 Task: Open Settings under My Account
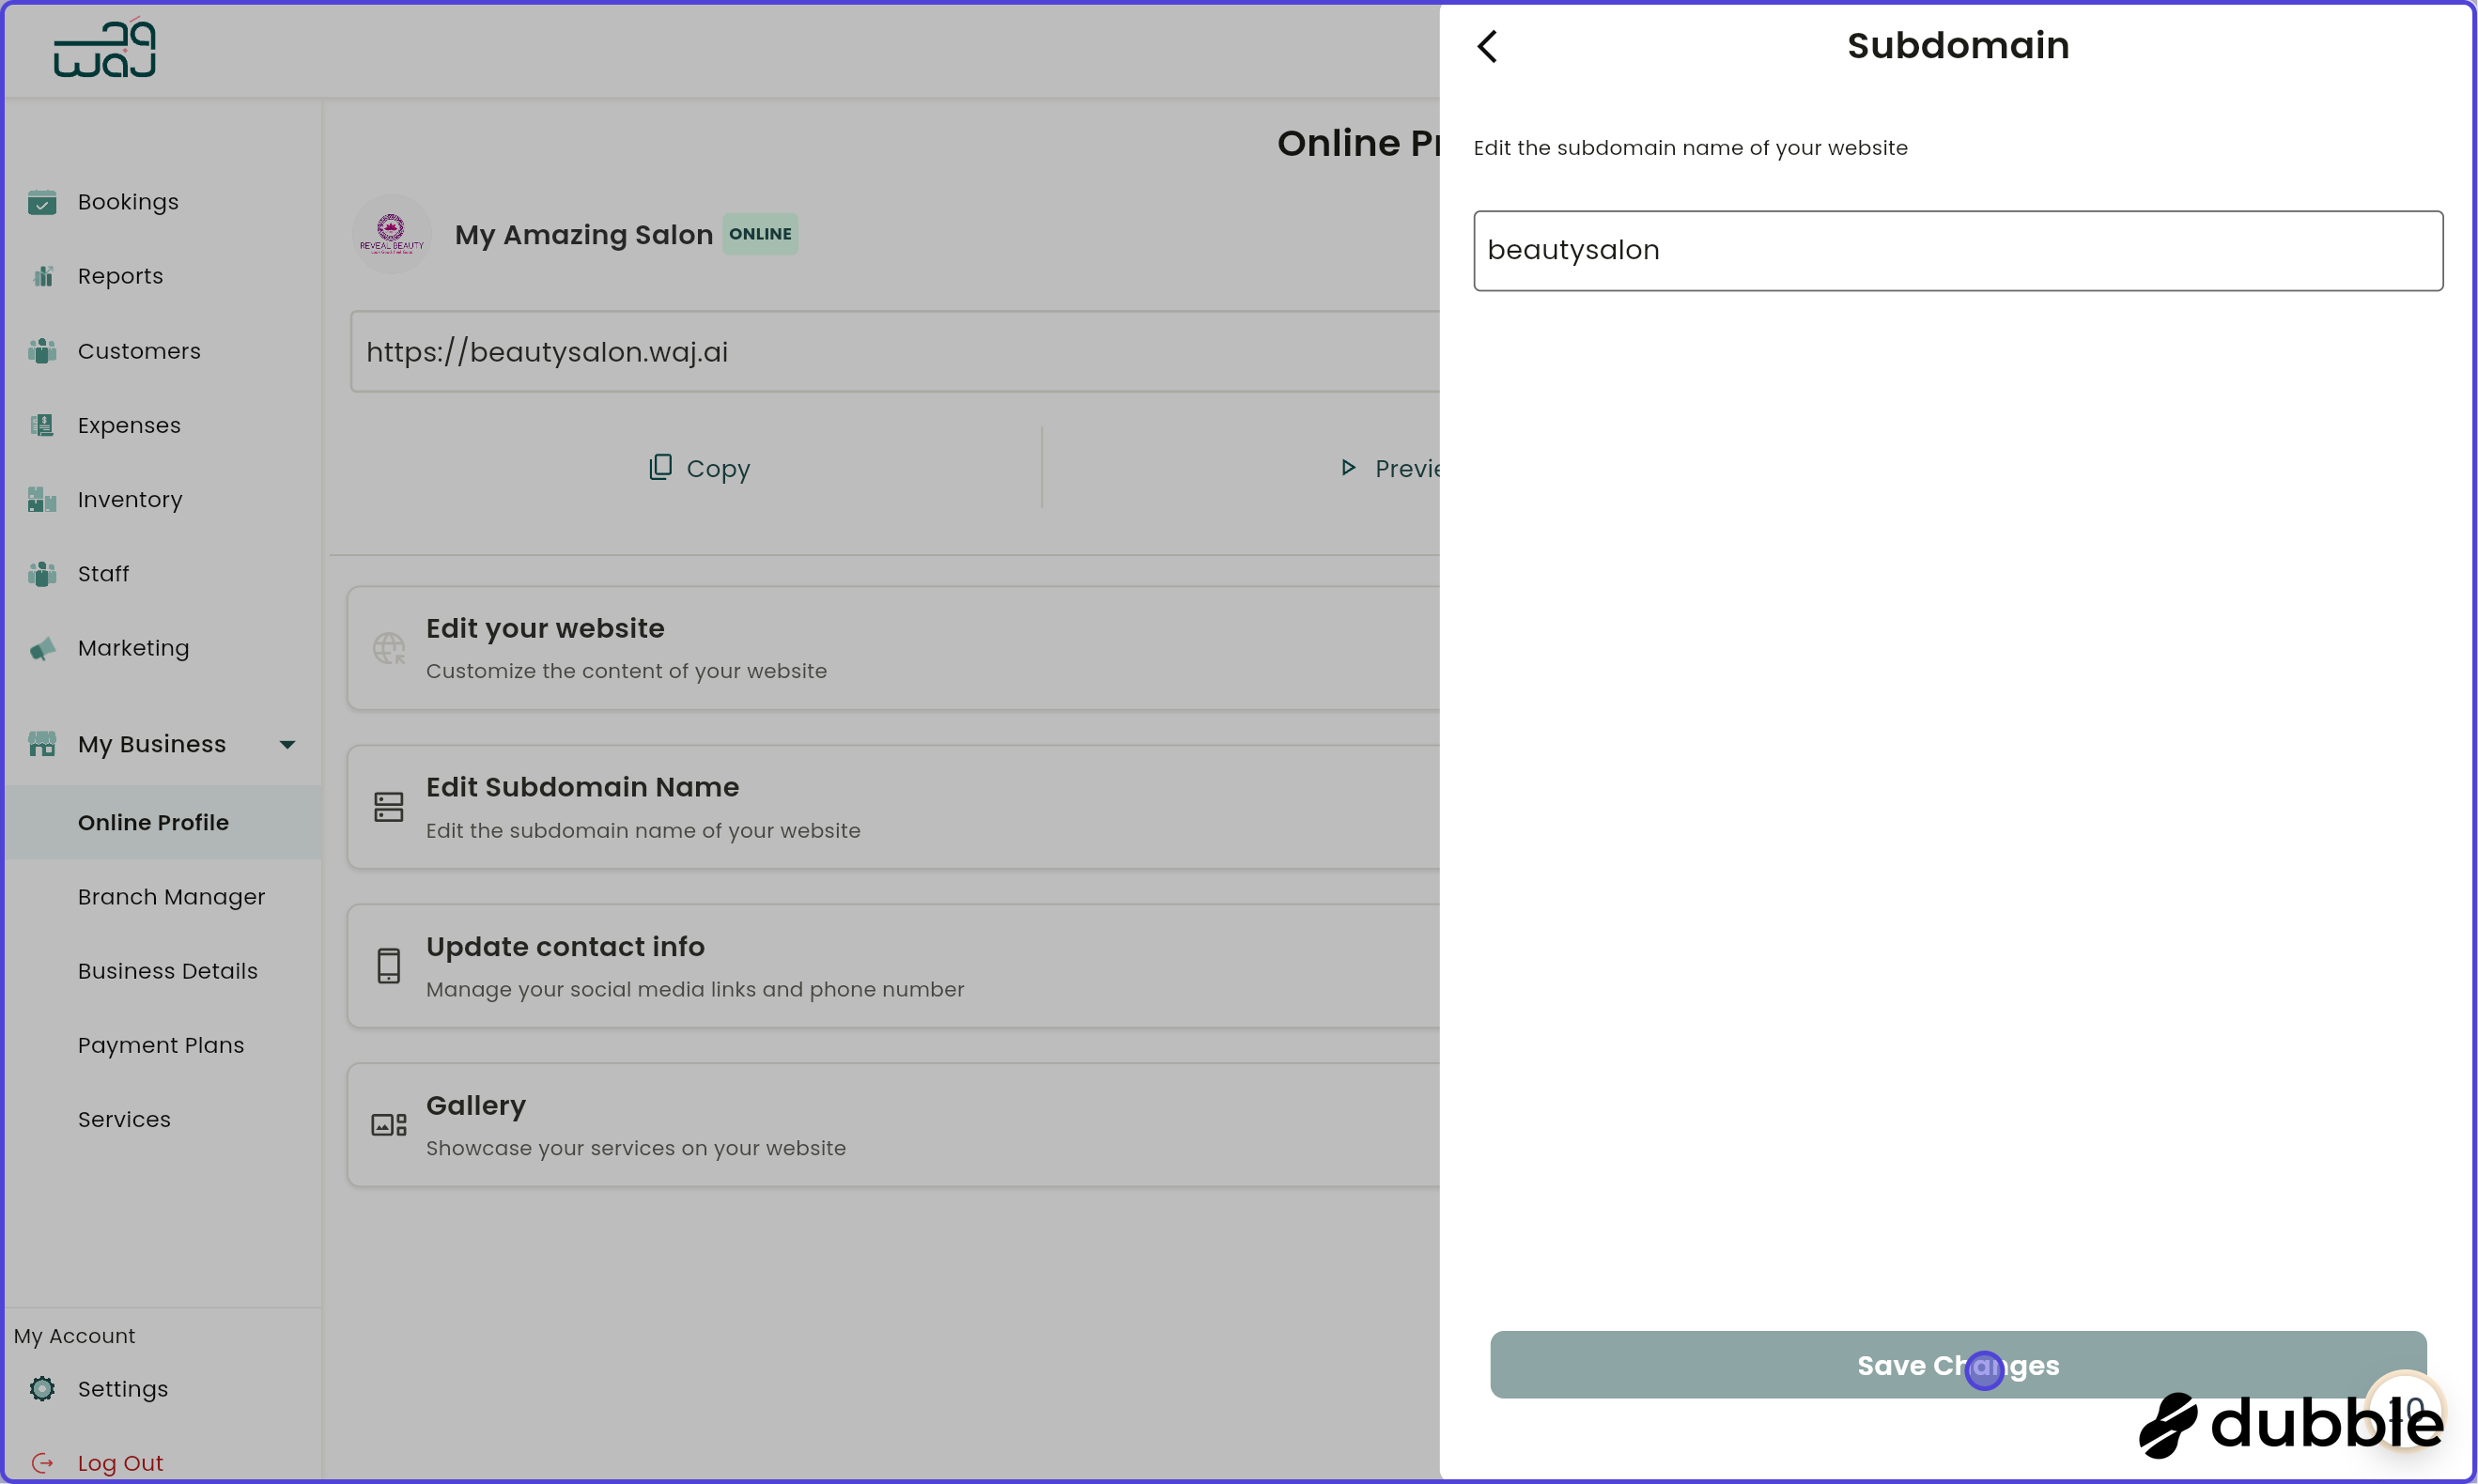tap(122, 1389)
